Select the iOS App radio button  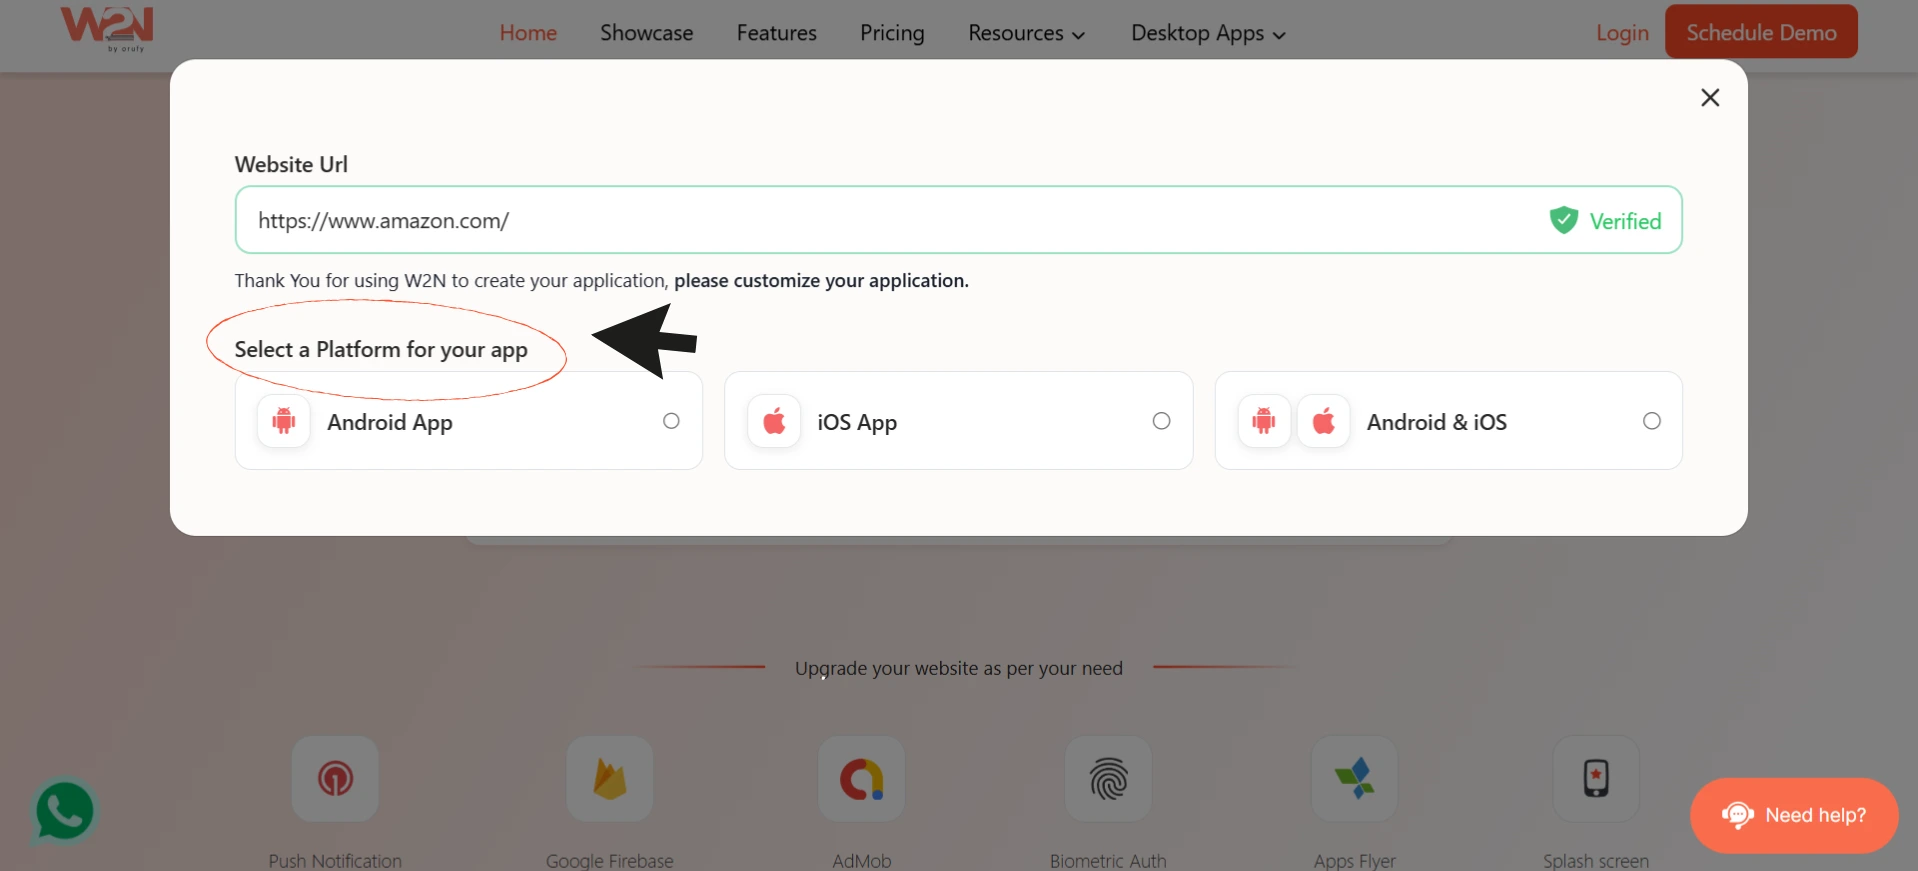pos(1161,421)
